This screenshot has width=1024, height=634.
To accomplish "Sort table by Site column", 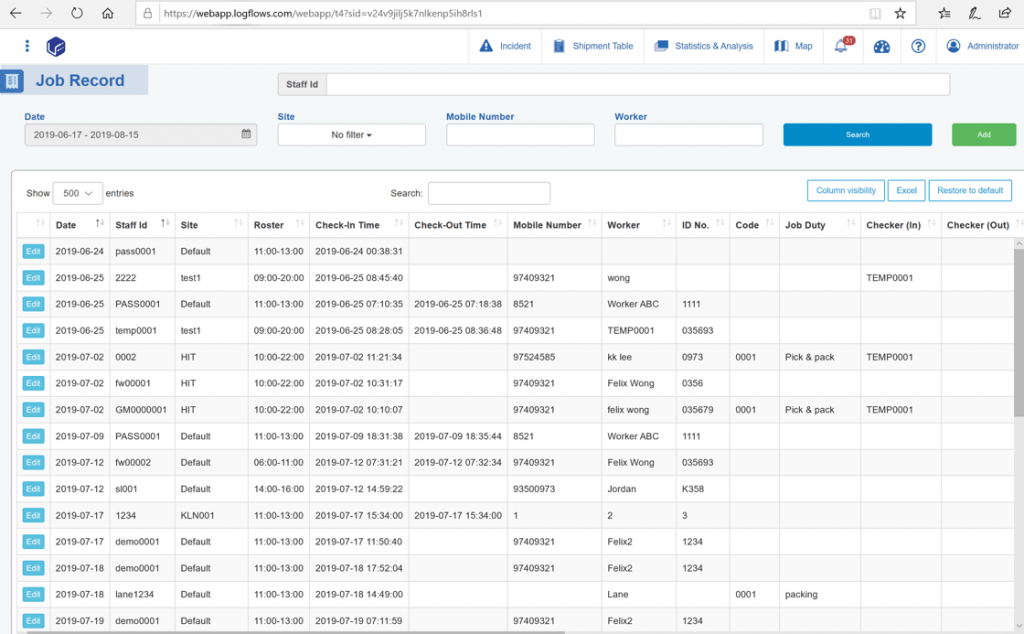I will (212, 225).
